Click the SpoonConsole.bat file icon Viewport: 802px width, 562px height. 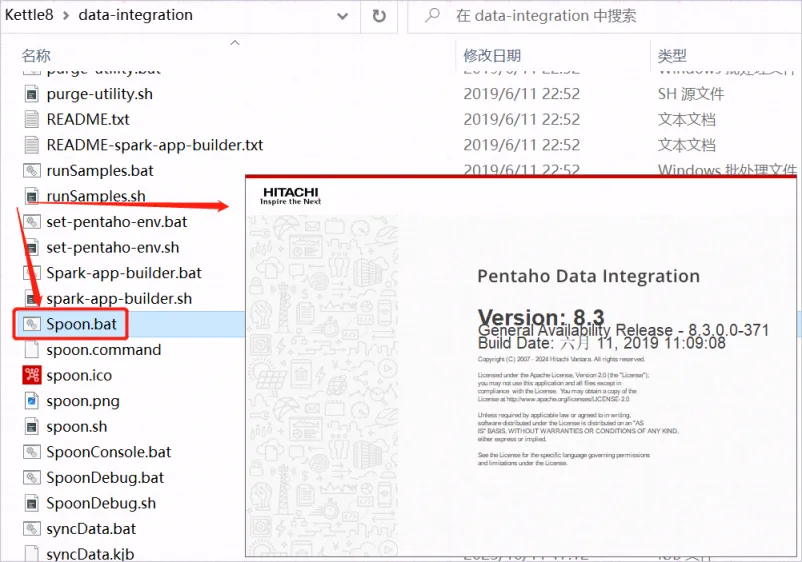point(32,452)
